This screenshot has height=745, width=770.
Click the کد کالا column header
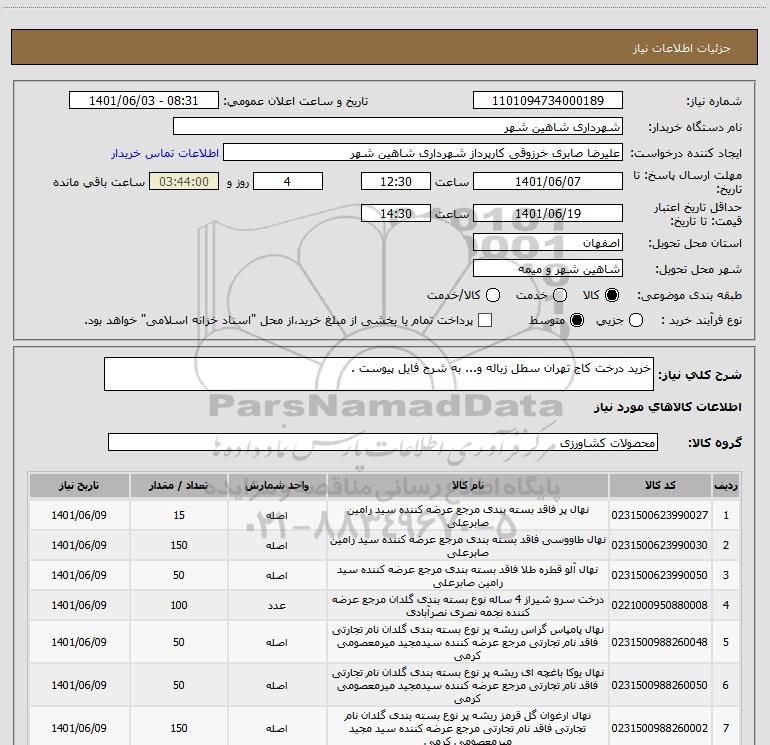tap(660, 485)
